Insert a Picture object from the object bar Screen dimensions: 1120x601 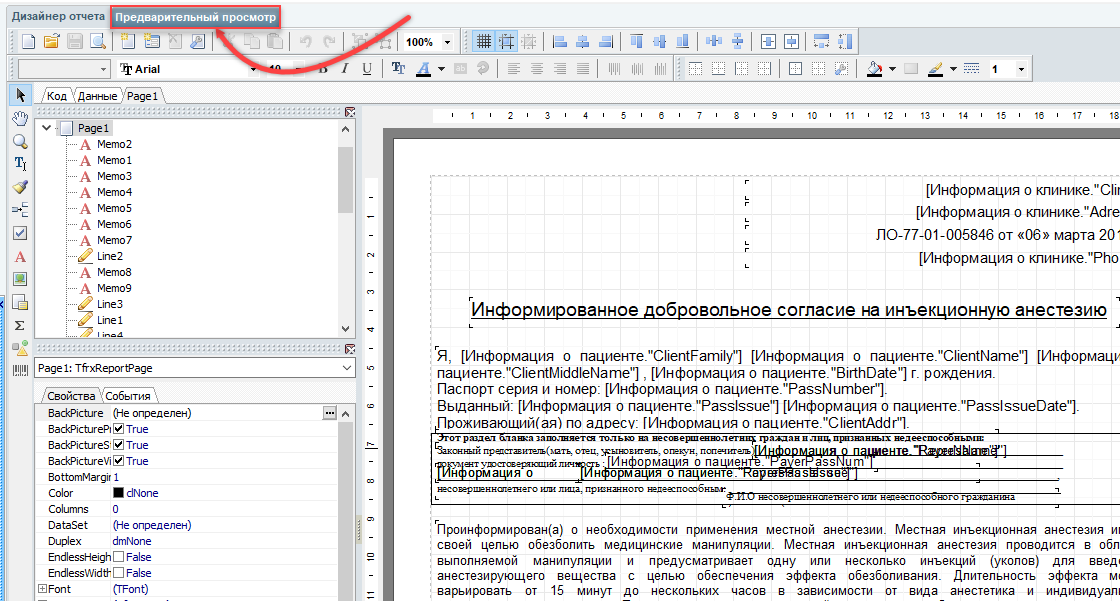20,279
